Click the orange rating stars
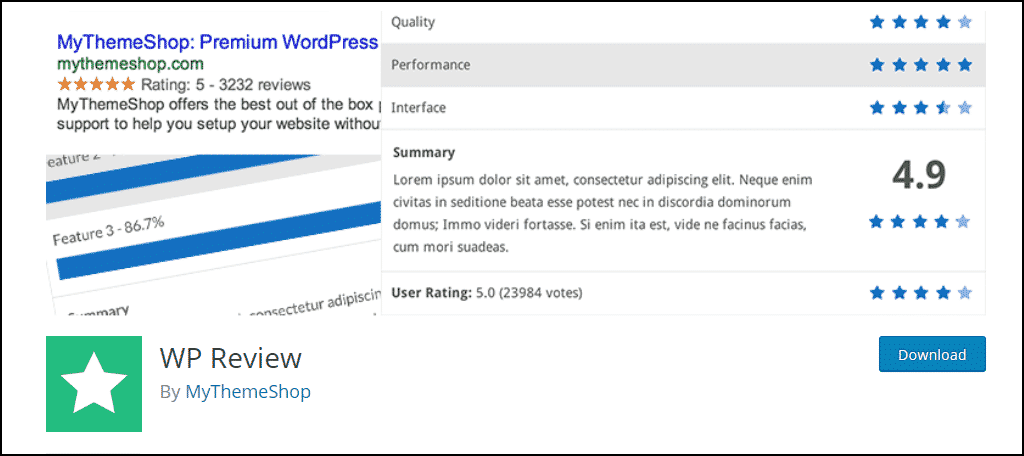 [96, 84]
